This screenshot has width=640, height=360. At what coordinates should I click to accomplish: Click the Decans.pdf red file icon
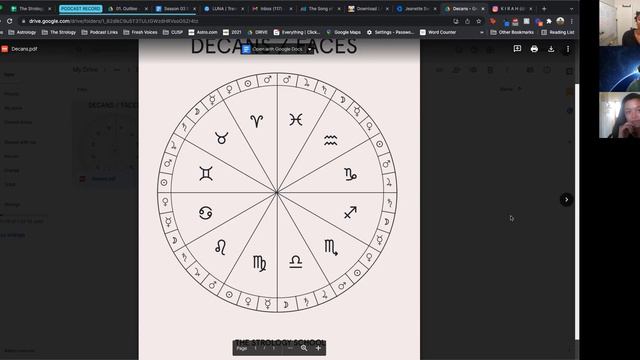pyautogui.click(x=5, y=49)
